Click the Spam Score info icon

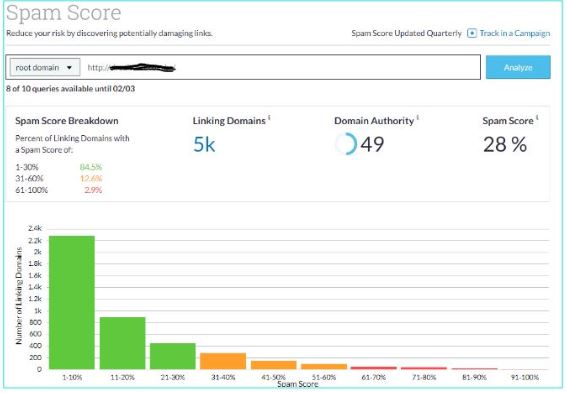coord(537,117)
